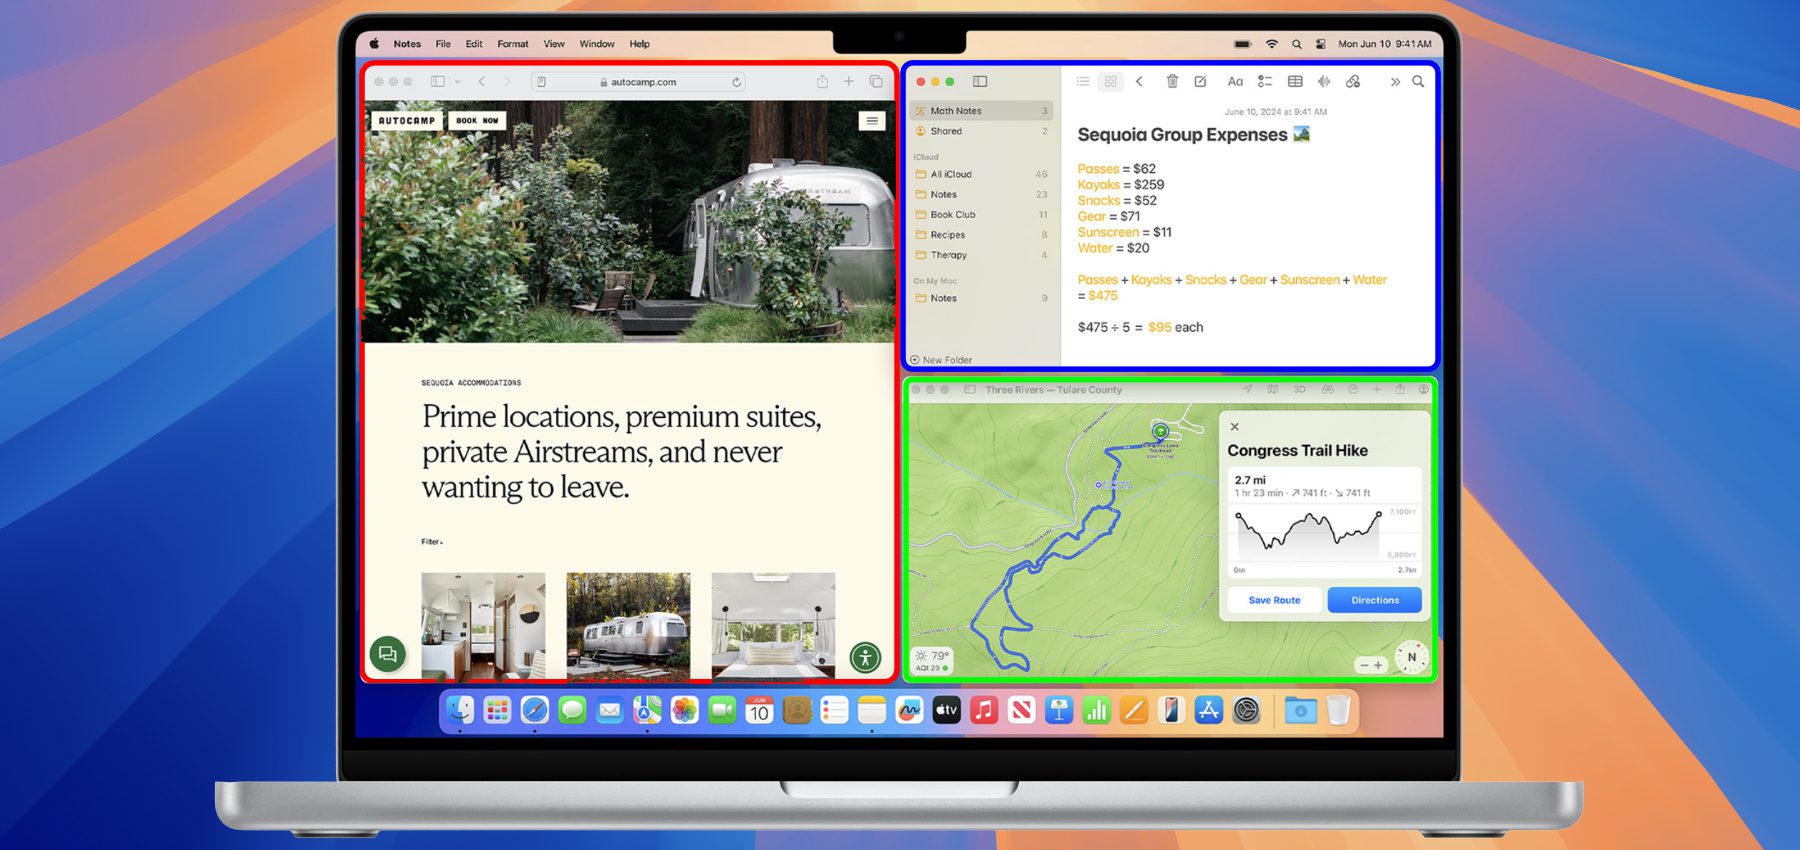Record audio in the Notes toolbar

[x=1324, y=82]
